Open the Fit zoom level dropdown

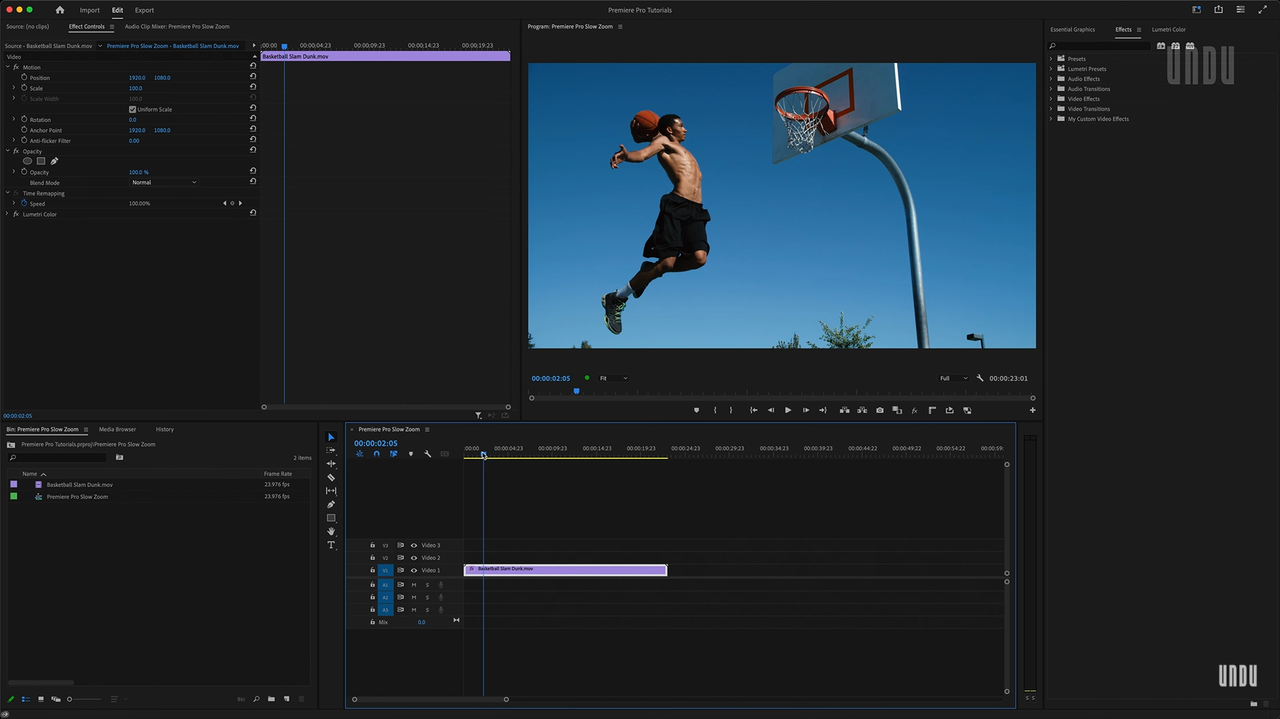click(613, 378)
